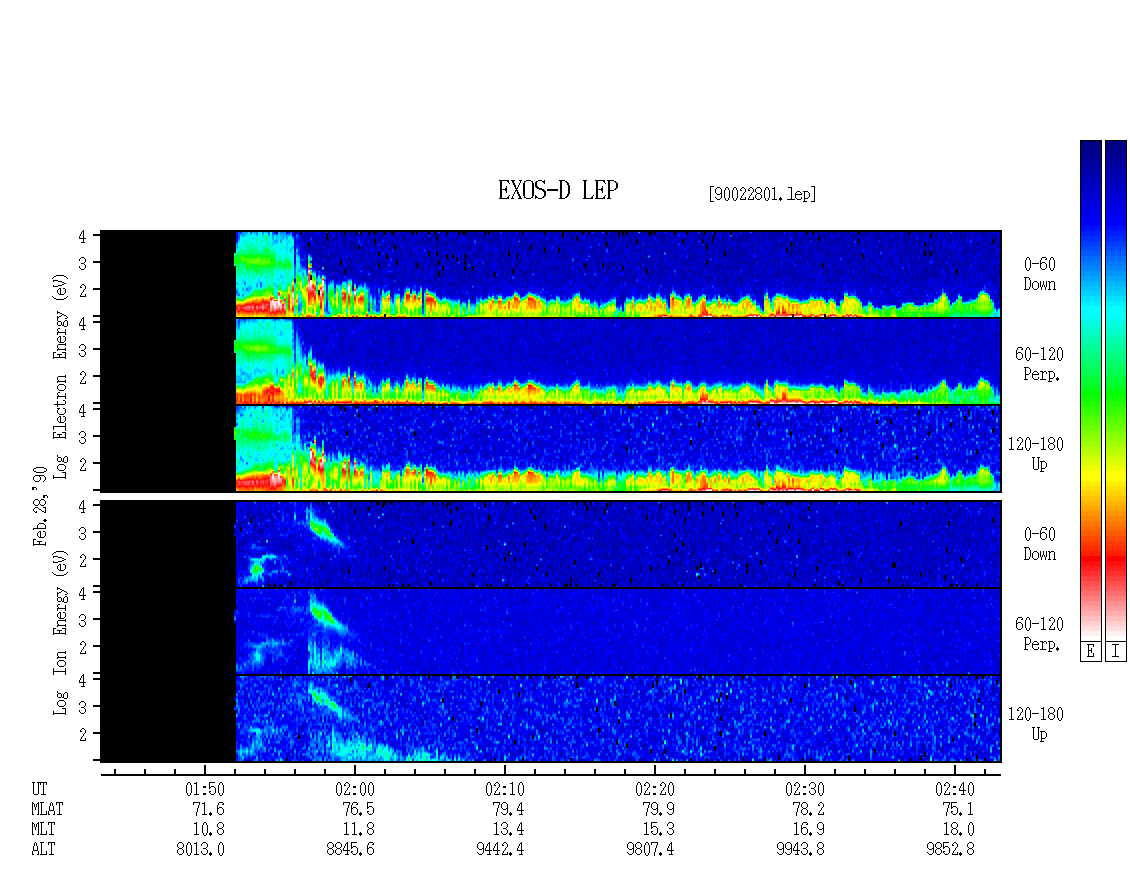The width and height of the screenshot is (1130, 875).
Task: Click the MLAT value 79.9
Action: pyautogui.click(x=659, y=809)
